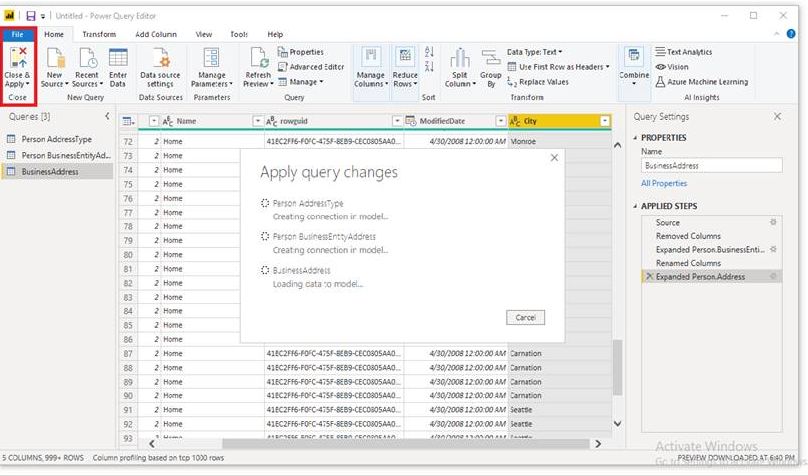Open the Manage dropdown in Query group

tap(301, 82)
